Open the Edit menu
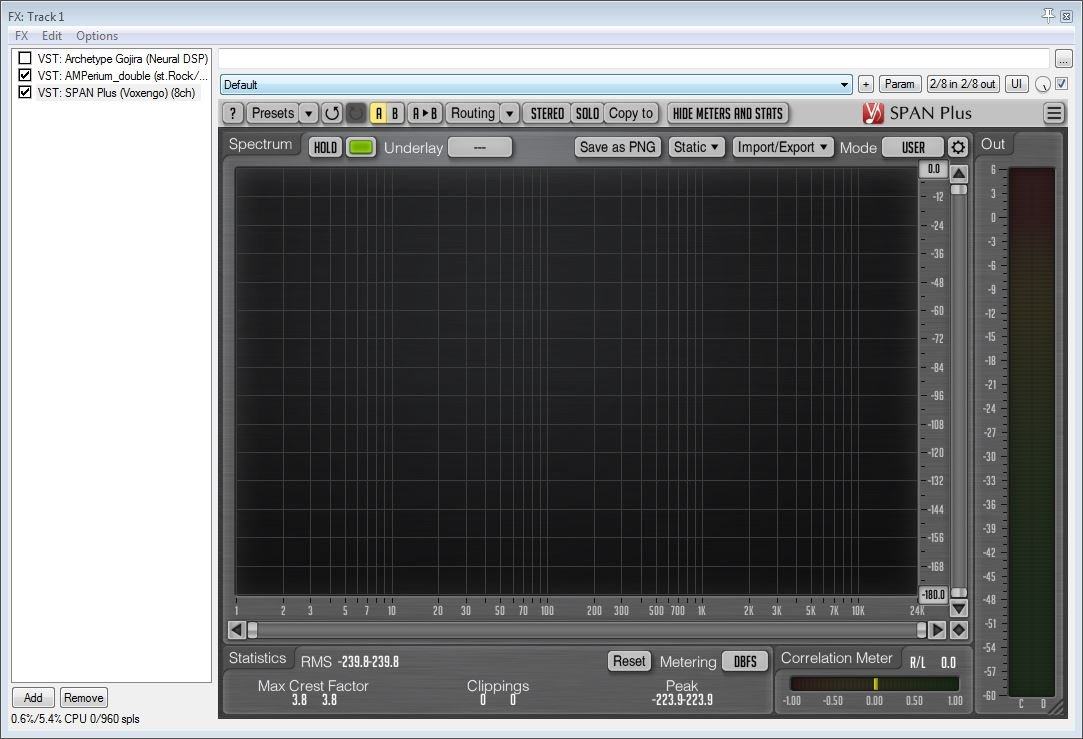1083x739 pixels. tap(52, 36)
